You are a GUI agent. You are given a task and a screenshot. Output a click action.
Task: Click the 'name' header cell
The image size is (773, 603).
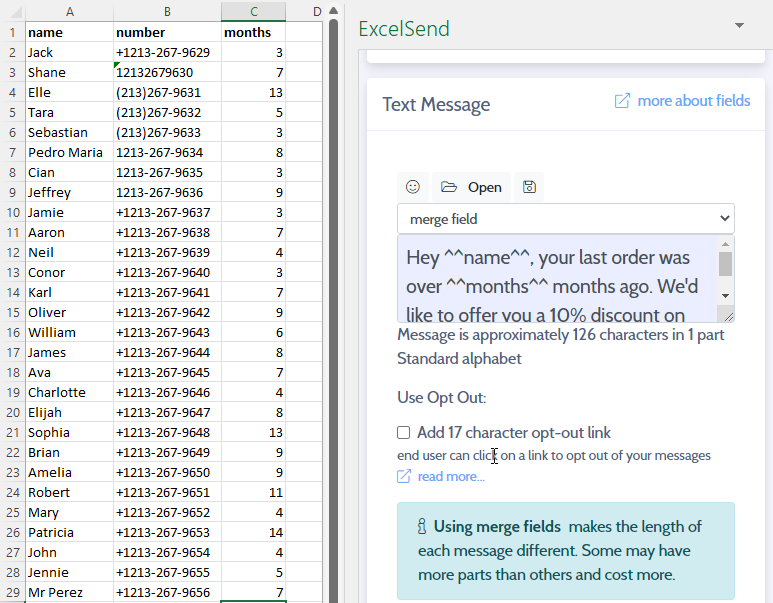tap(70, 33)
